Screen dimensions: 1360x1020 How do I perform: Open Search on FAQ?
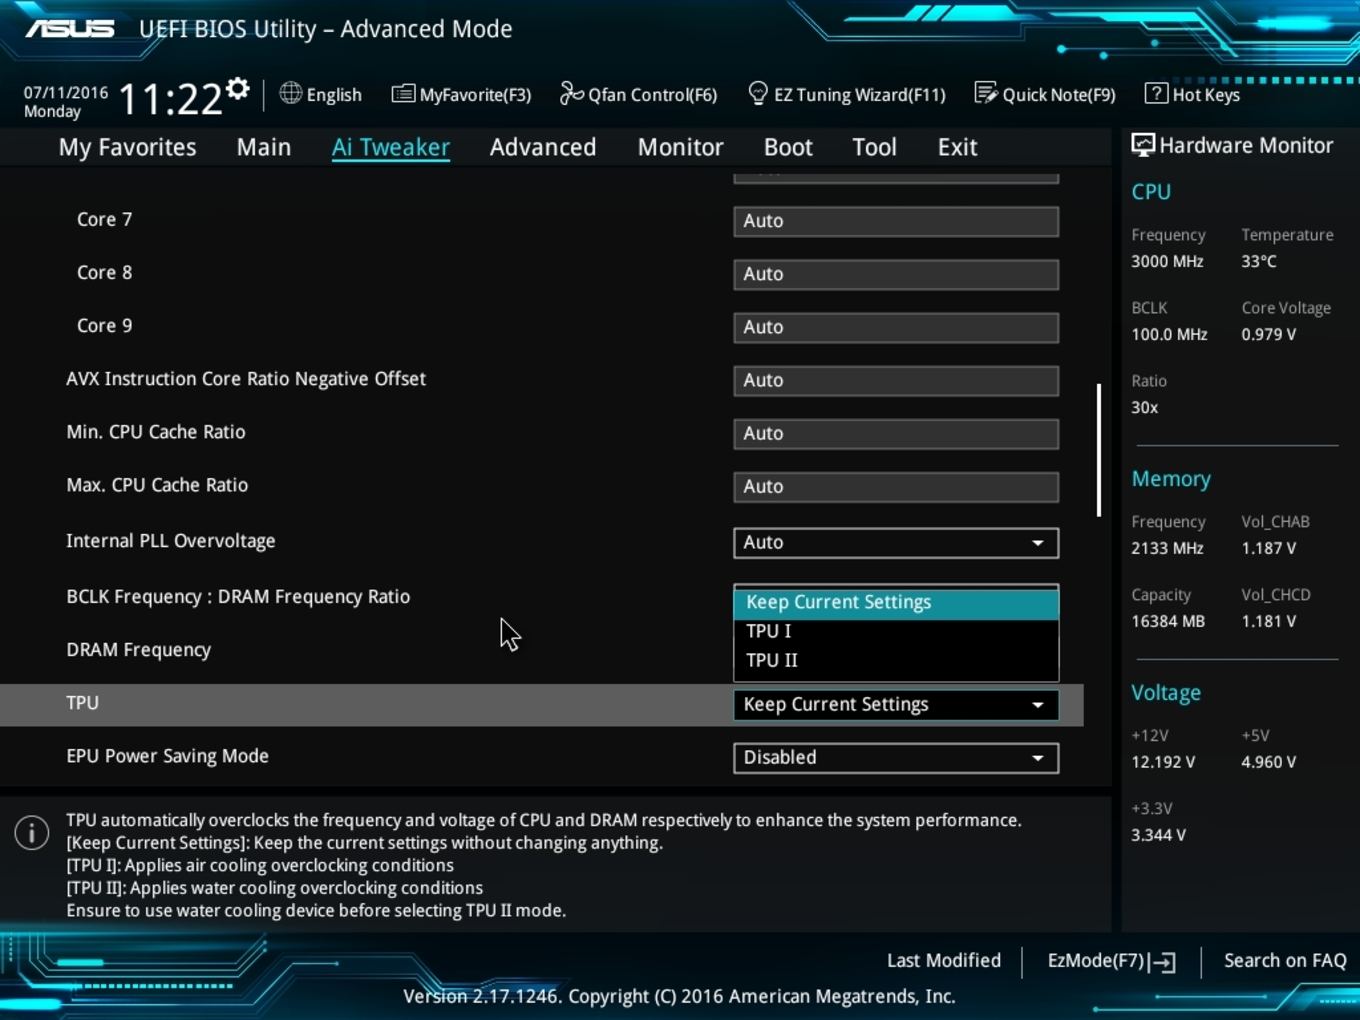pyautogui.click(x=1285, y=961)
